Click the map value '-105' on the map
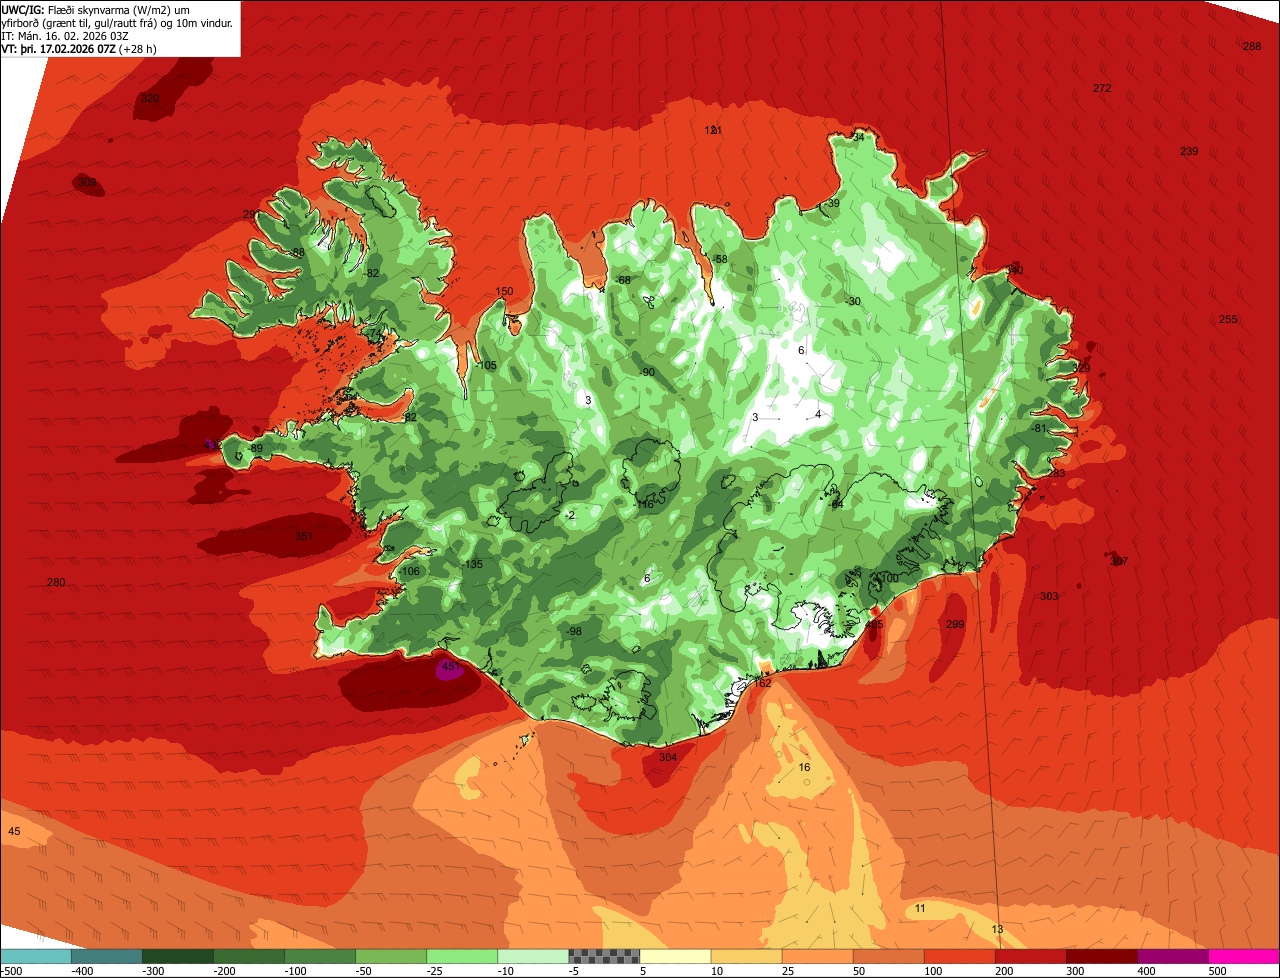1280x978 pixels. (486, 365)
